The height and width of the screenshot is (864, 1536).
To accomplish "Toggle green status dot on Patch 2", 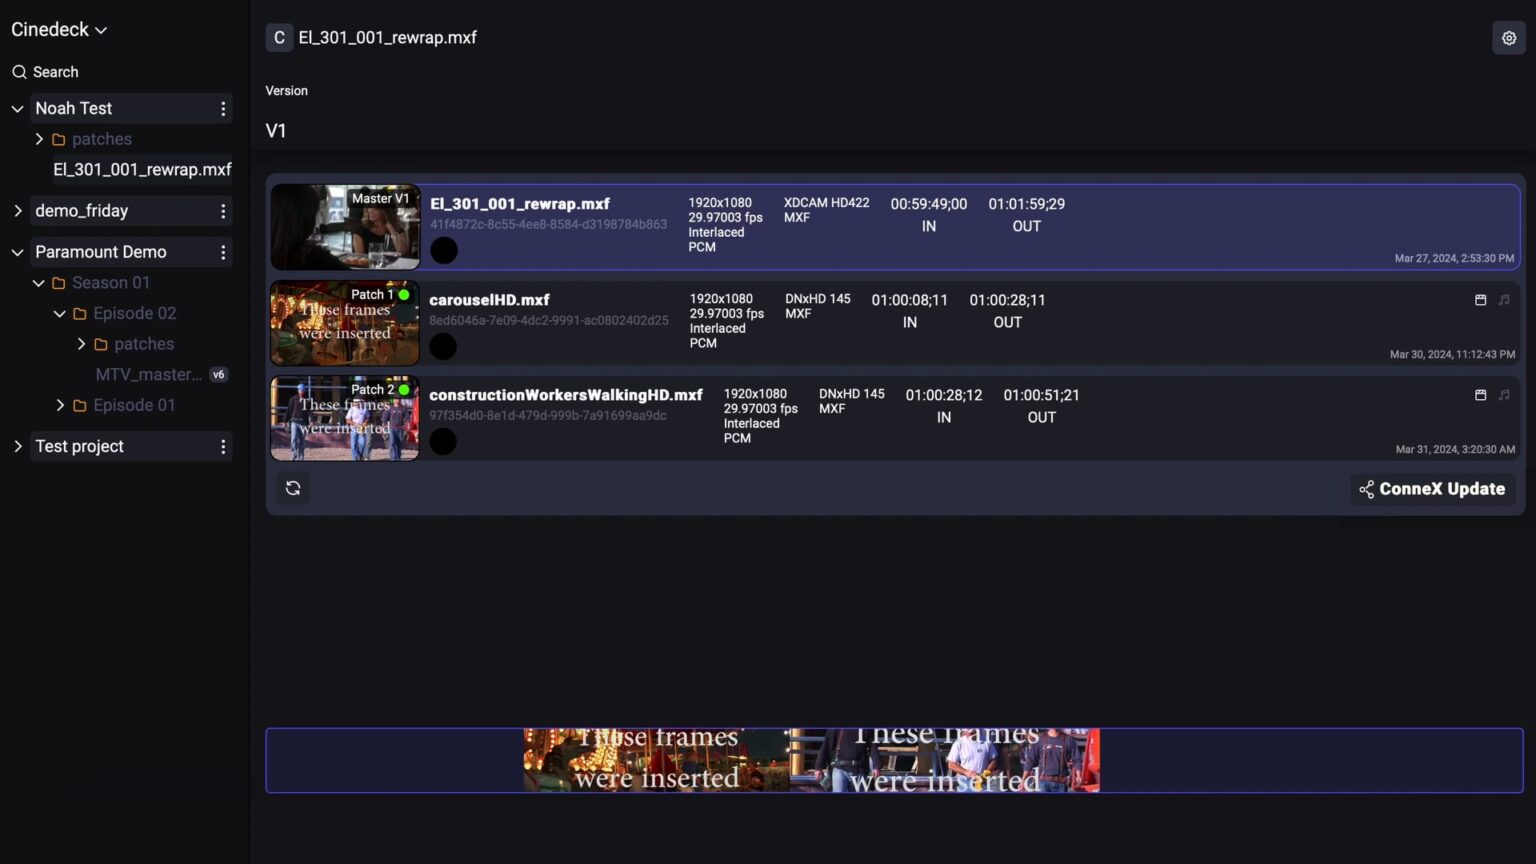I will (x=404, y=390).
